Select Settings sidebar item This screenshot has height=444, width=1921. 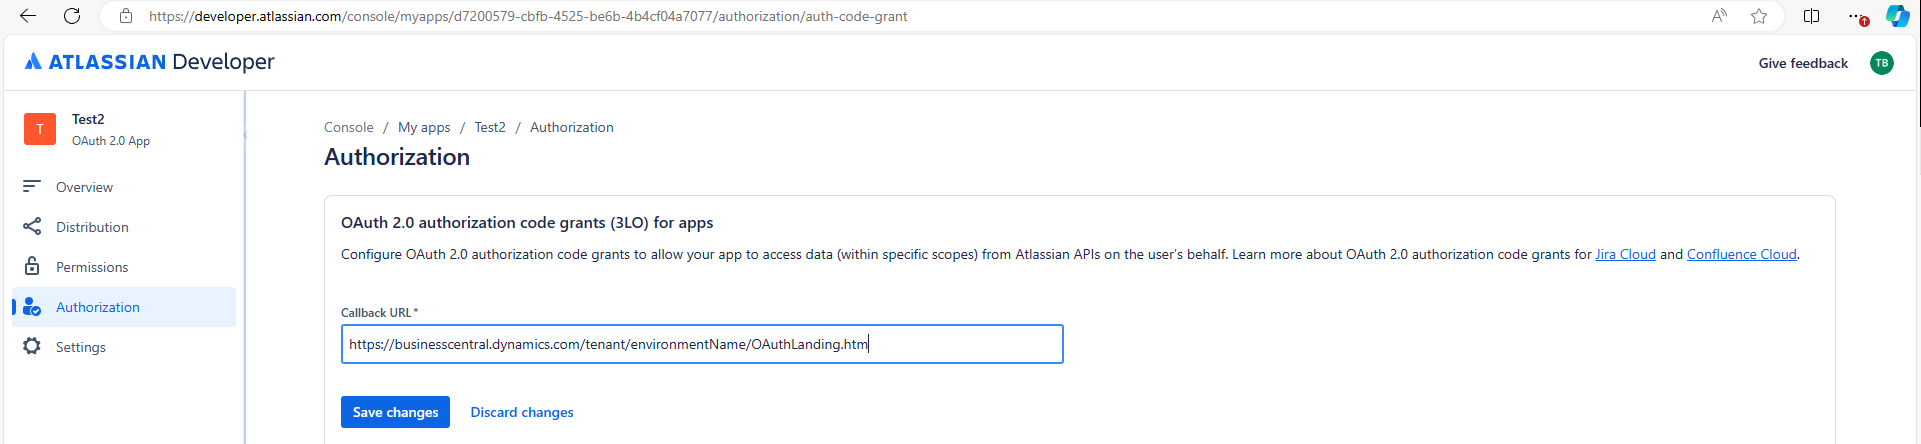(80, 347)
